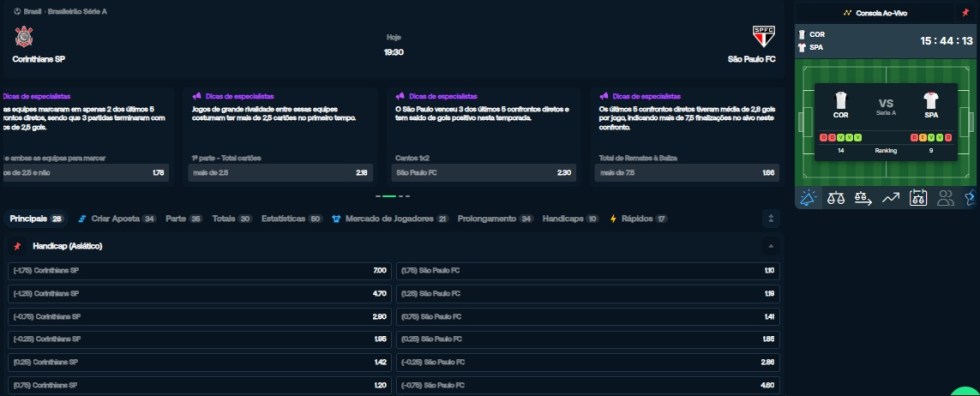Bet on (-0.25) Corinthians SP at 1.95
The image size is (980, 396).
(x=199, y=339)
